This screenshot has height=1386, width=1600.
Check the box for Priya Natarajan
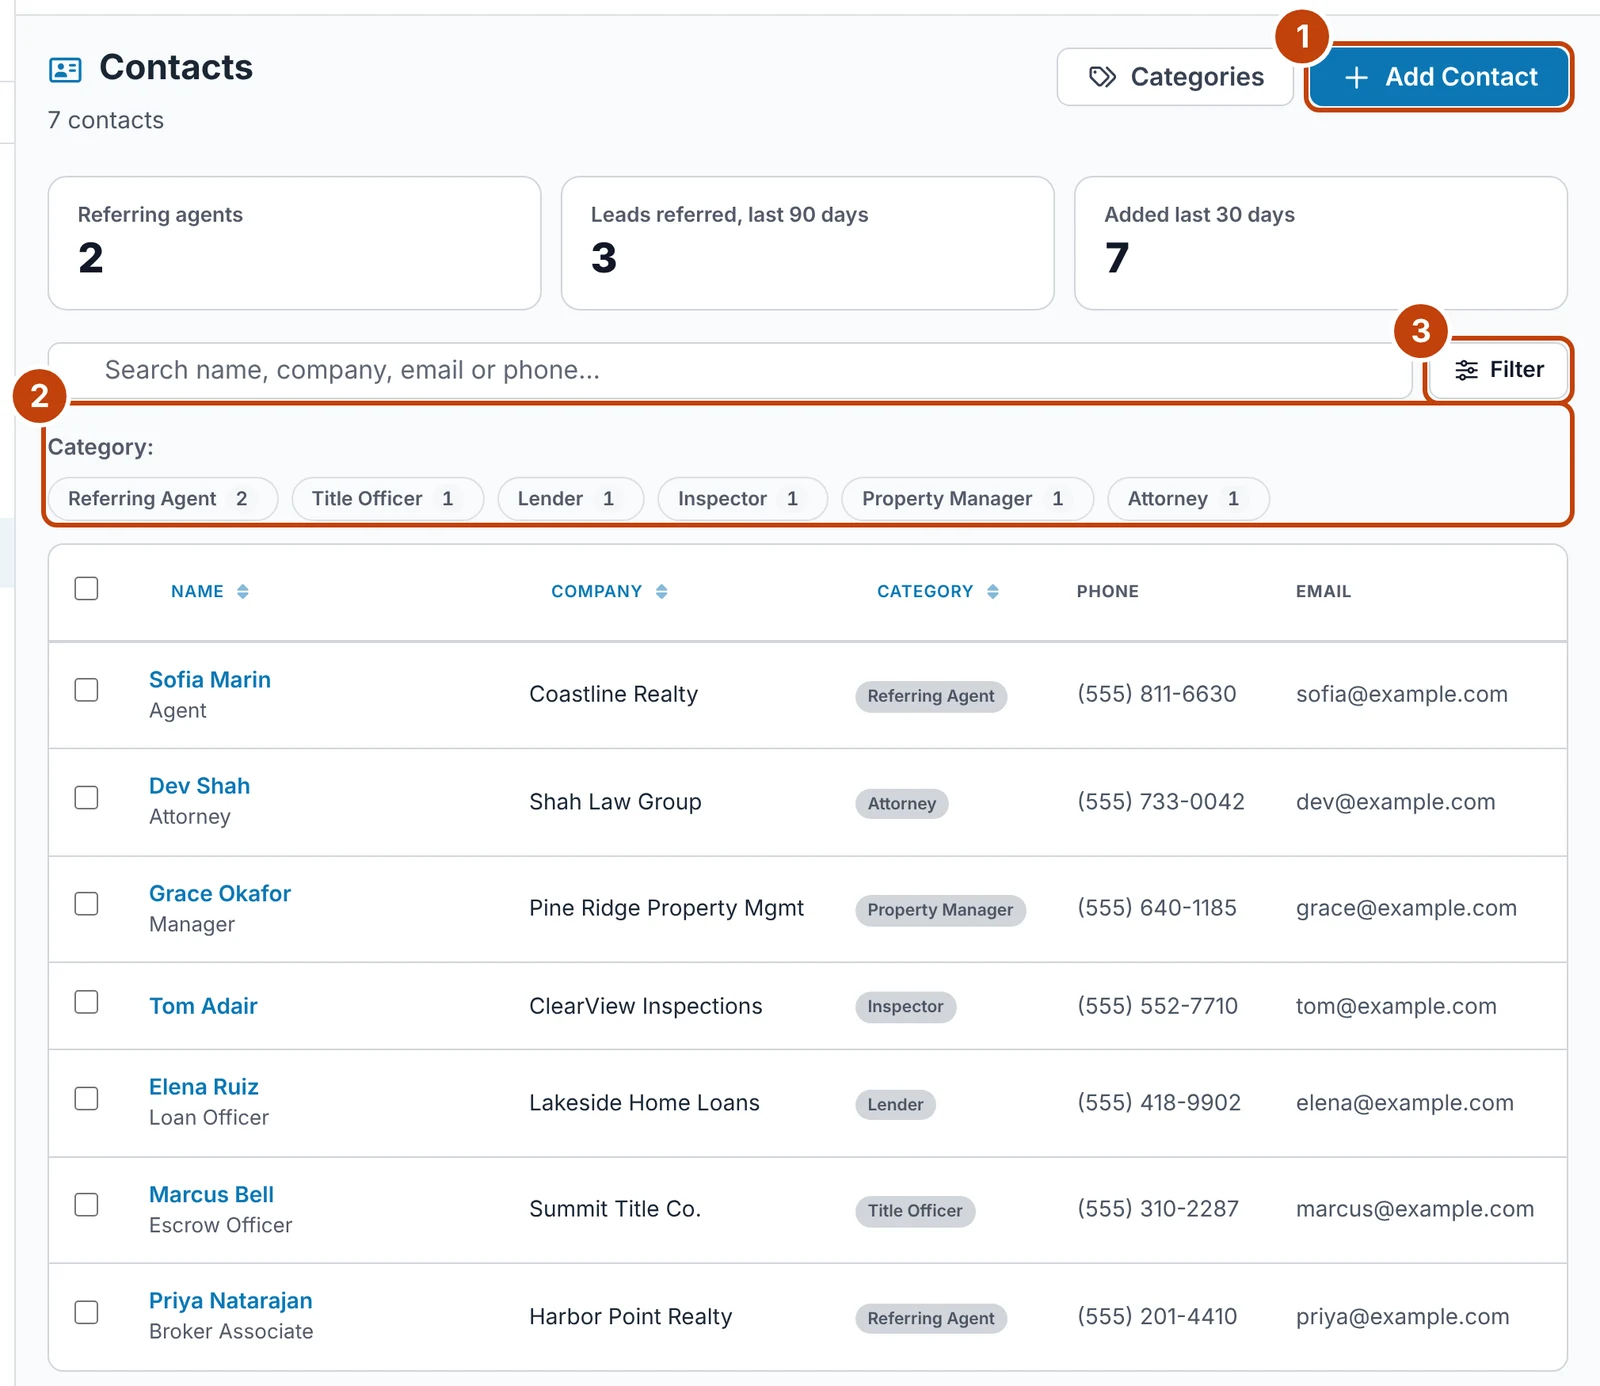(x=87, y=1312)
